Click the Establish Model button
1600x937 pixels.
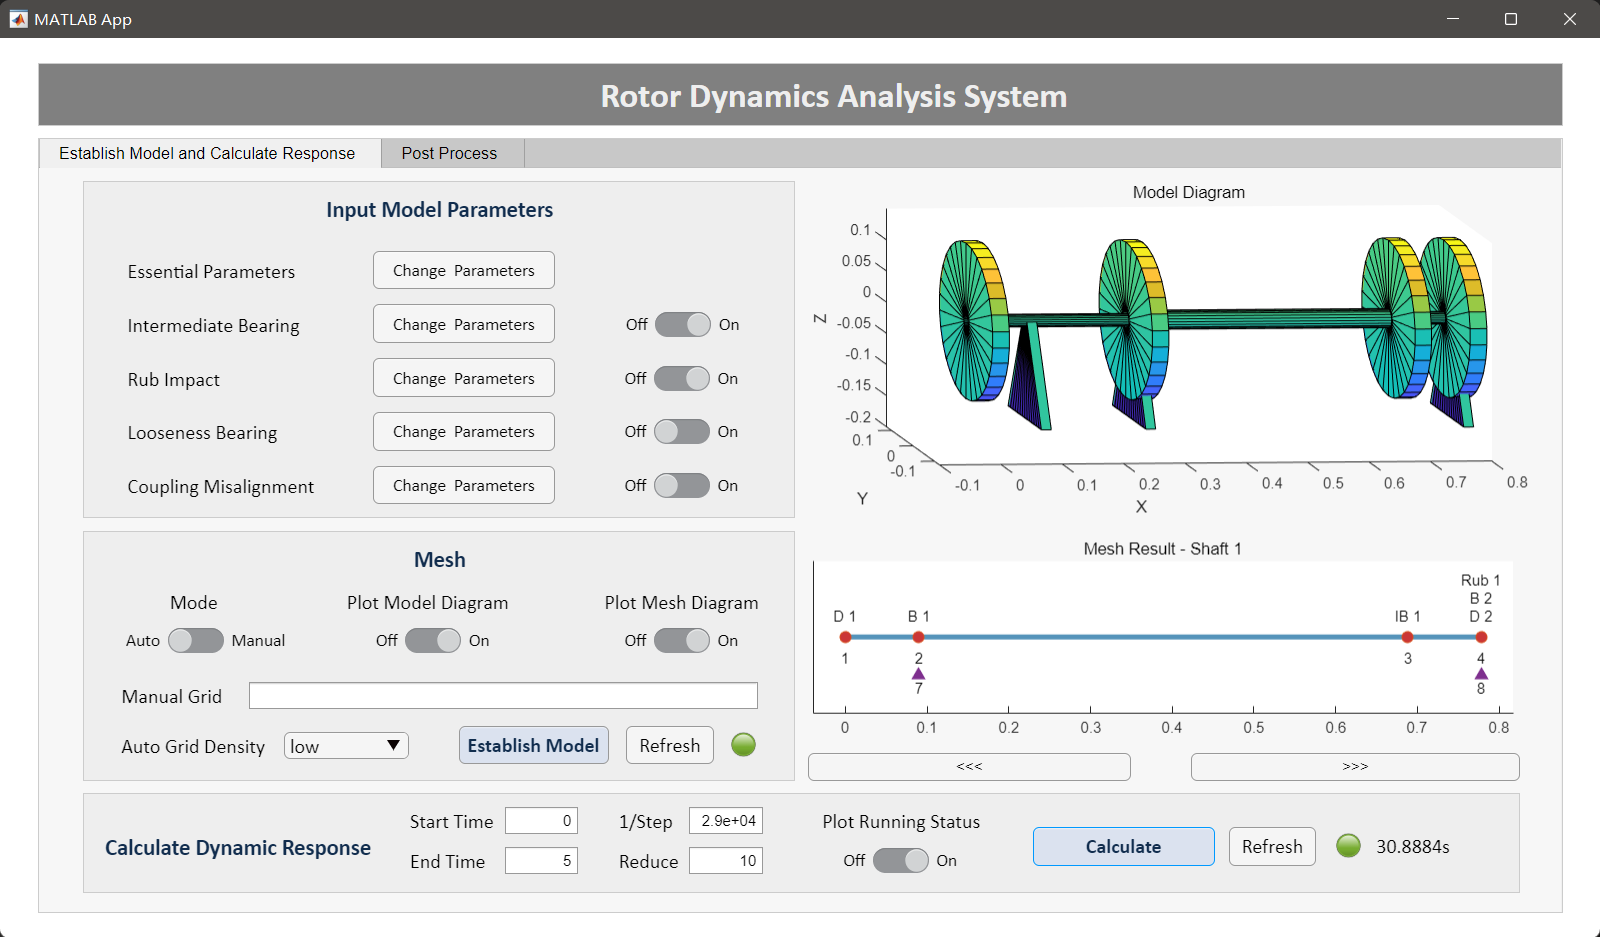pyautogui.click(x=534, y=745)
